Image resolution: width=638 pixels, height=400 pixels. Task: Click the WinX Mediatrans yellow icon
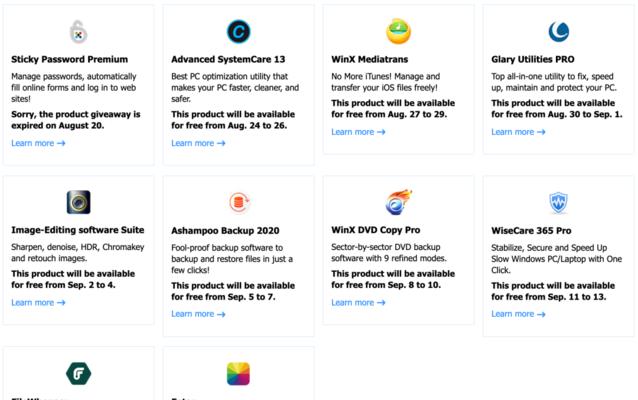point(398,31)
